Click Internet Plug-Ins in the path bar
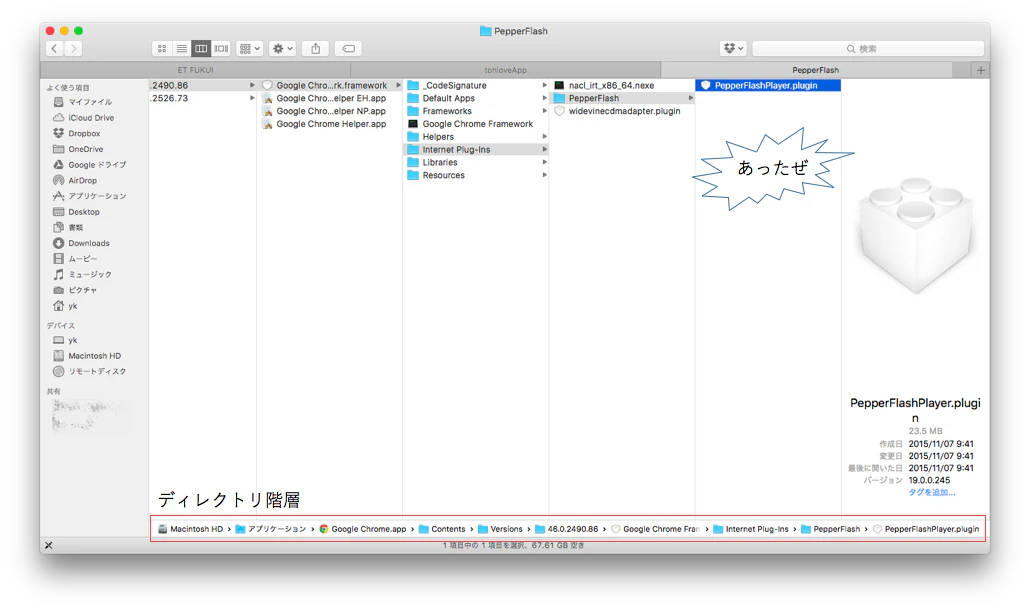This screenshot has width=1030, height=611. [751, 529]
